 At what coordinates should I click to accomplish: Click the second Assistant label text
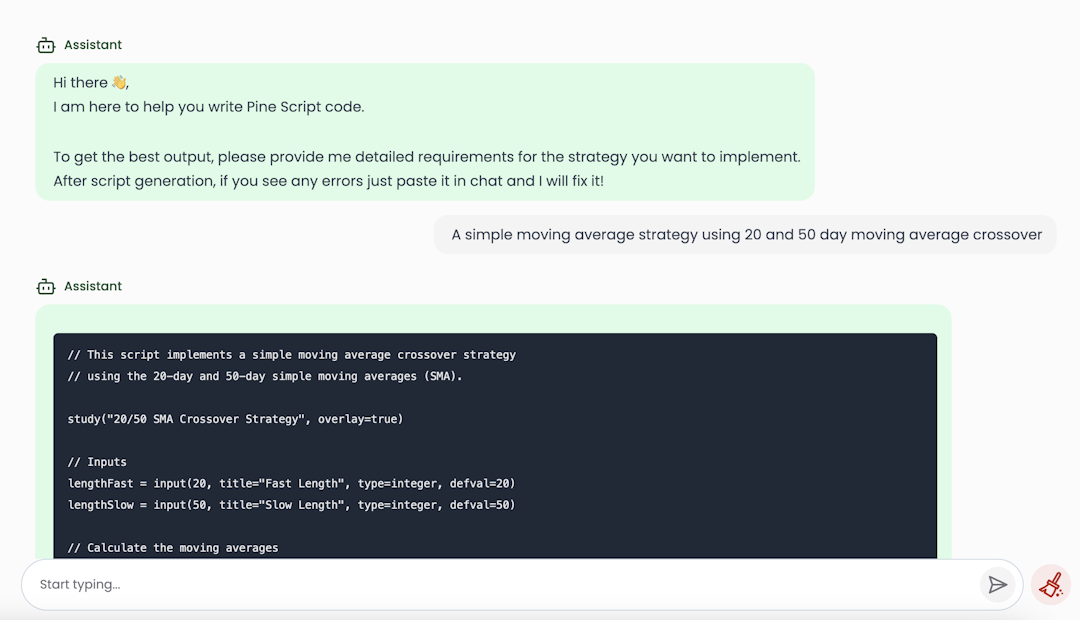point(92,286)
